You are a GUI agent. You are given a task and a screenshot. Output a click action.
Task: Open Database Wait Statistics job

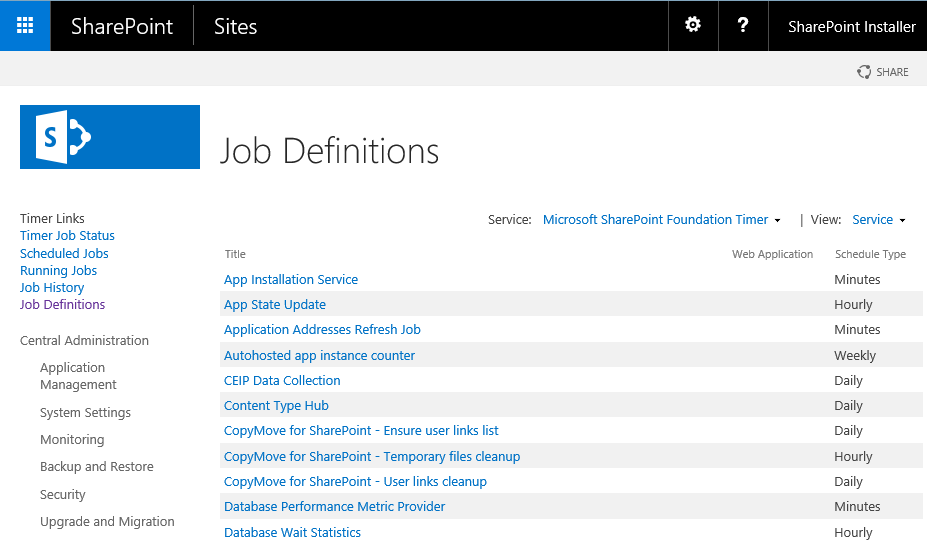[x=292, y=533]
